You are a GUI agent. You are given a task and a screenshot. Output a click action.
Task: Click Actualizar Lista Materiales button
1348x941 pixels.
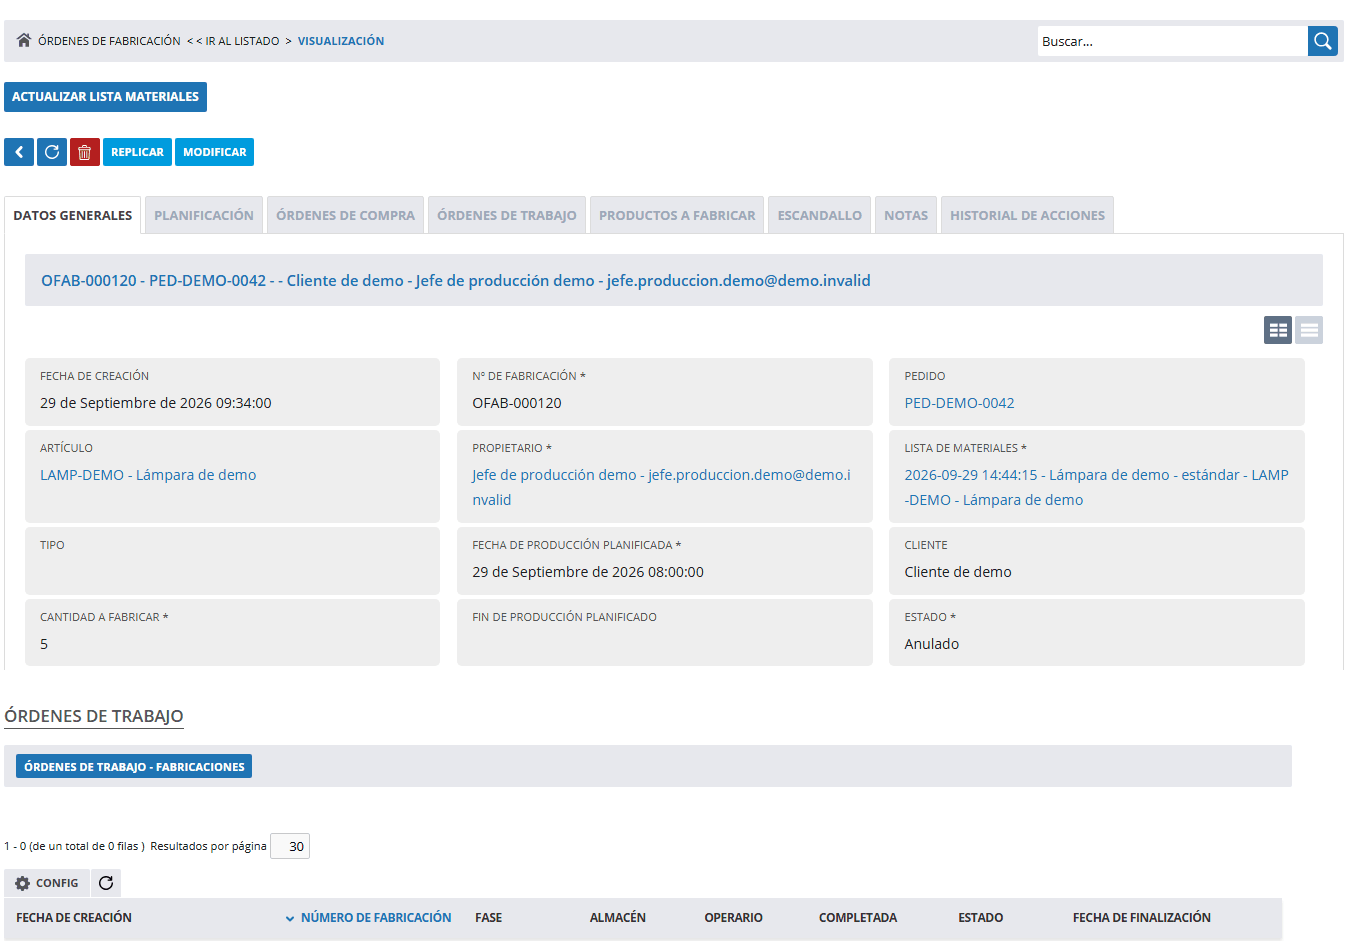105,97
